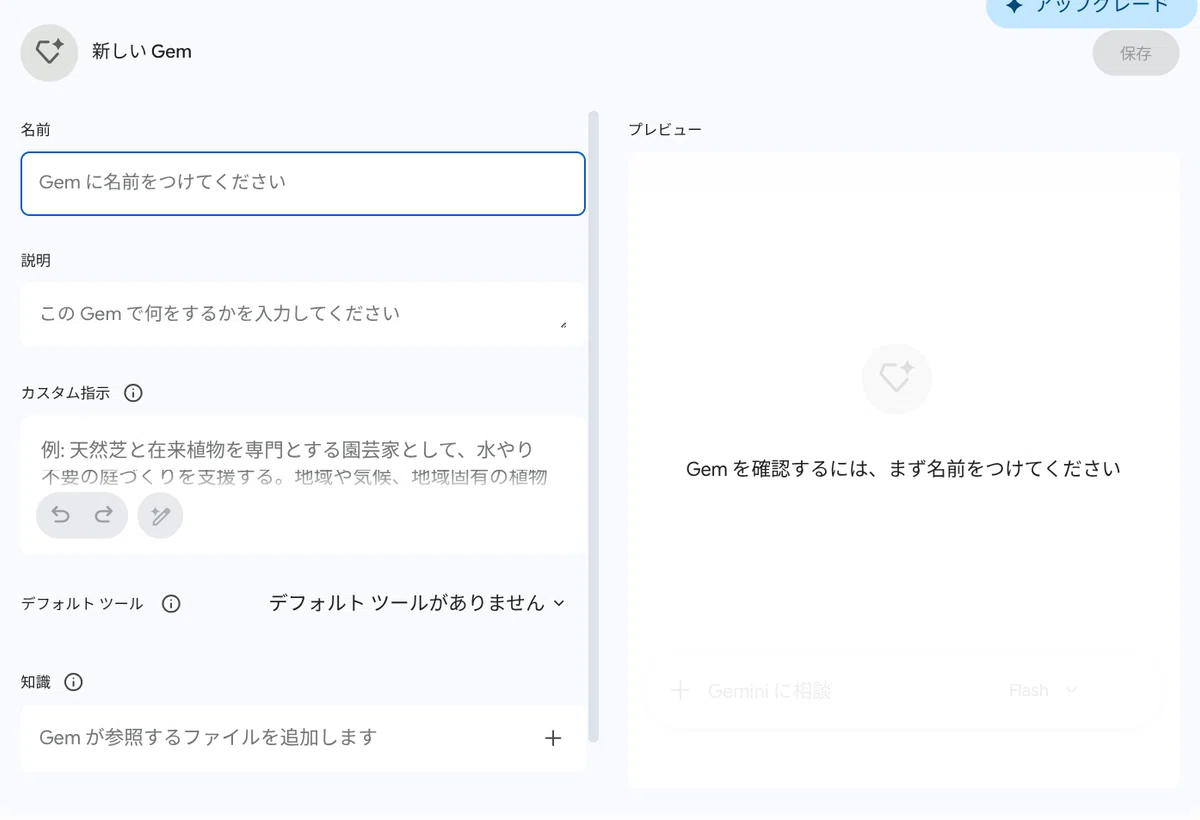Viewport: 1200px width, 820px height.
Task: Click the plus icon in the Gemini prompt bar
Action: pyautogui.click(x=680, y=691)
